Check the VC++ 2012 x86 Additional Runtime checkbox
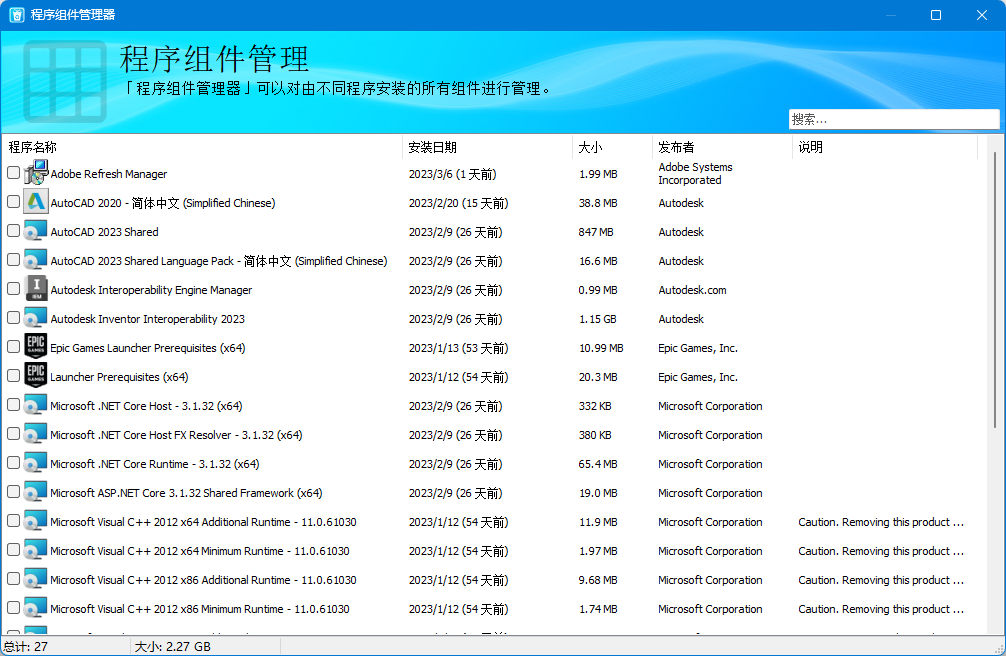Viewport: 1006px width, 656px height. (13, 578)
